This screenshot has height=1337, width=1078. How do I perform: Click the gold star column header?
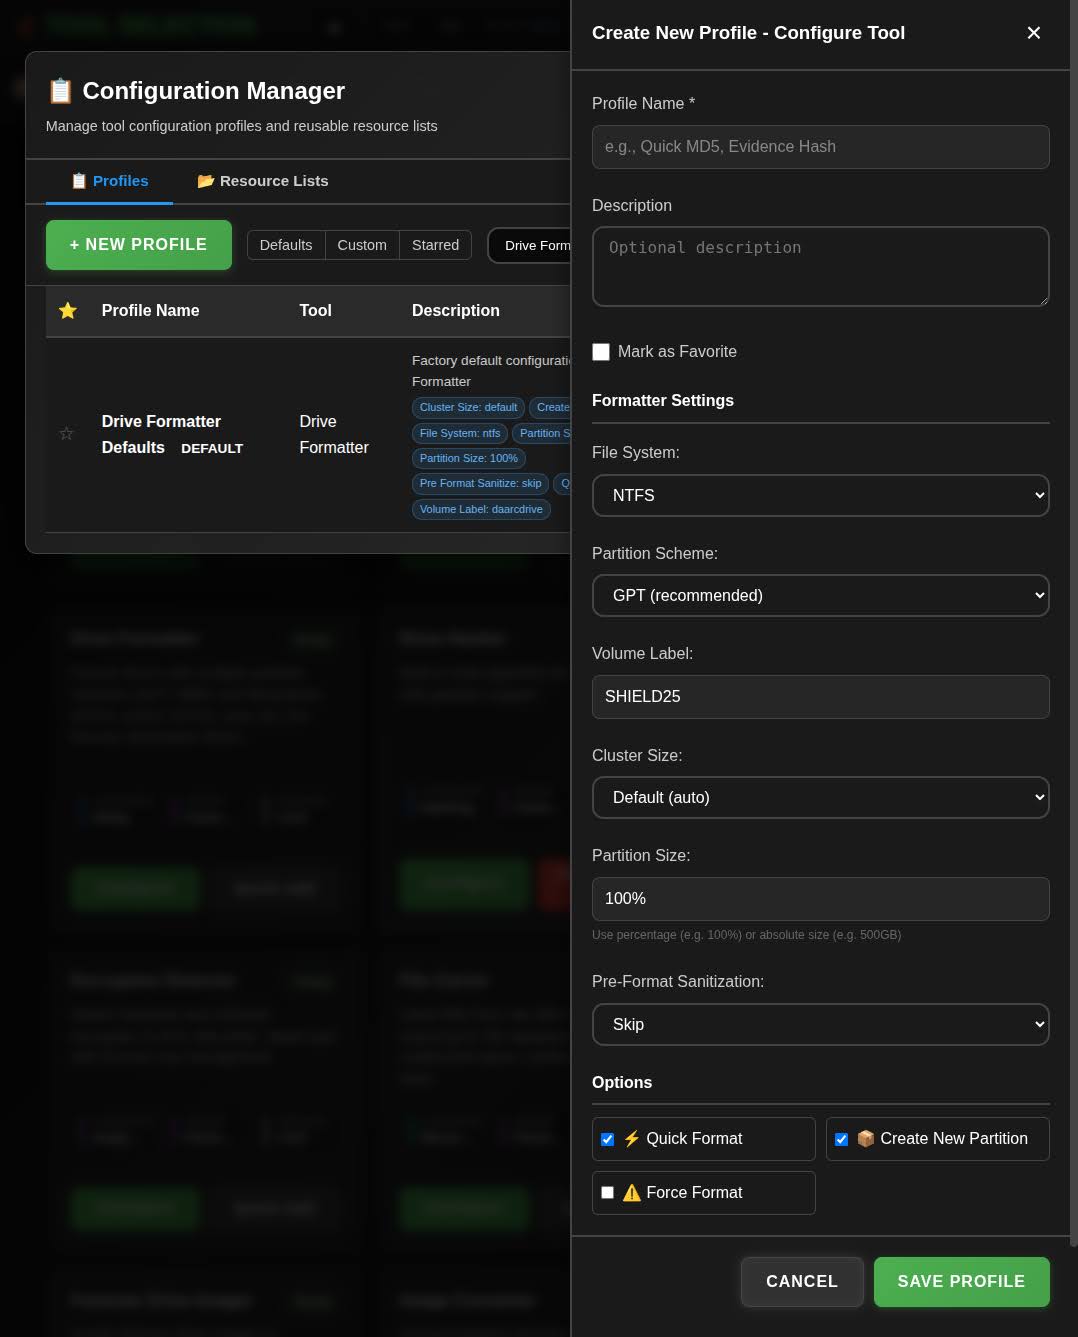[x=68, y=311]
